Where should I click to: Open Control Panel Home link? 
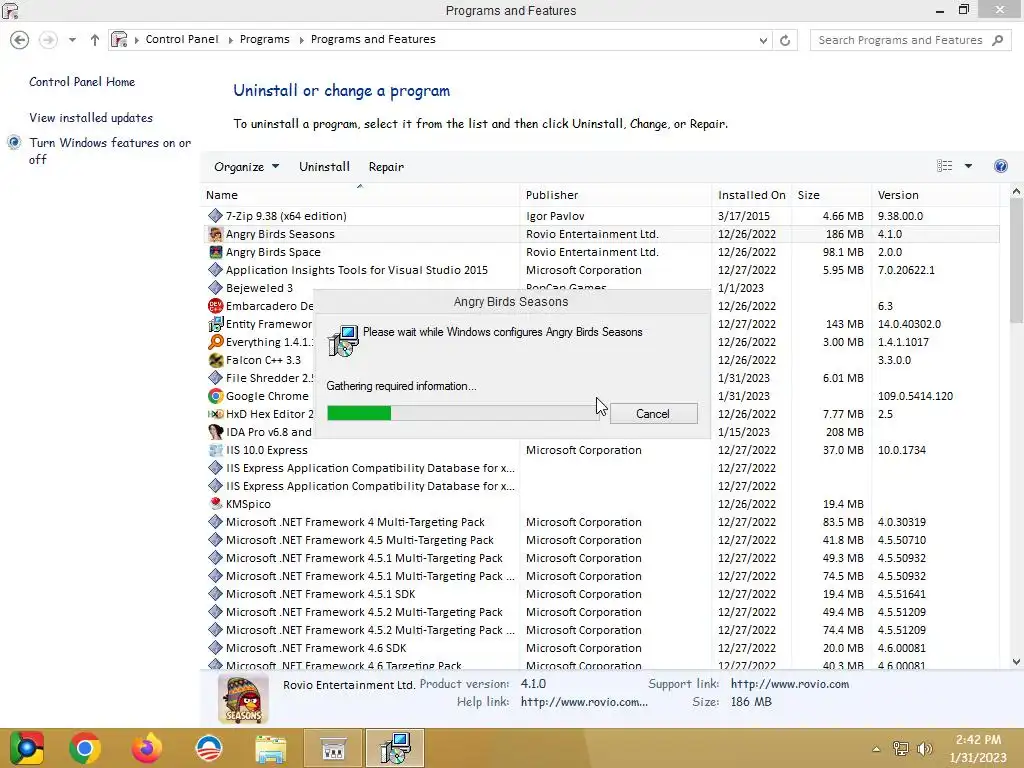tap(82, 82)
